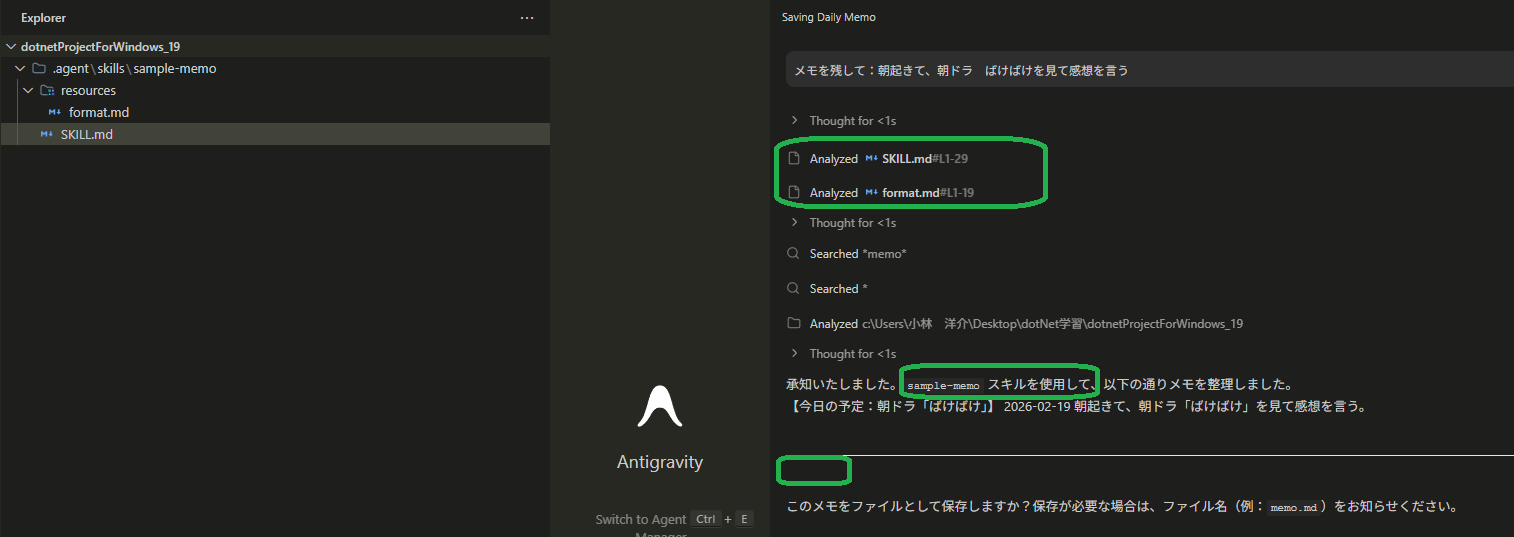Screen dimensions: 1514x537
Task: Click the folder icon beside Analyzed c:\Users path
Action: 794,324
